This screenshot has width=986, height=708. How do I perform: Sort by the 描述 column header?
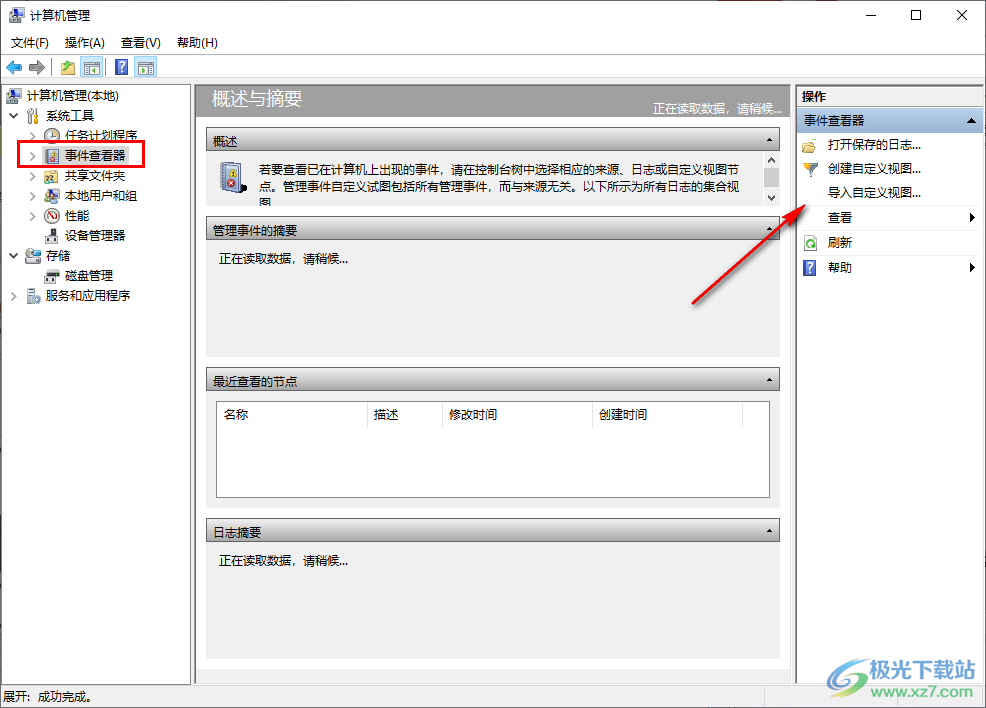[x=404, y=415]
